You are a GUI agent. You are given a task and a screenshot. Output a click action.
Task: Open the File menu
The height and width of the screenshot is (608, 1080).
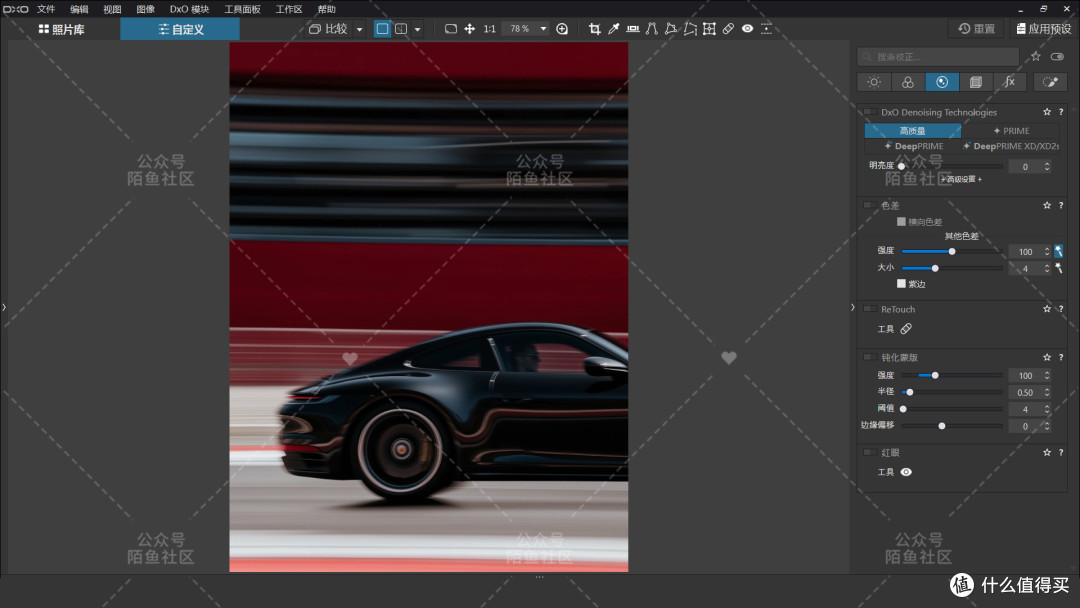(46, 9)
